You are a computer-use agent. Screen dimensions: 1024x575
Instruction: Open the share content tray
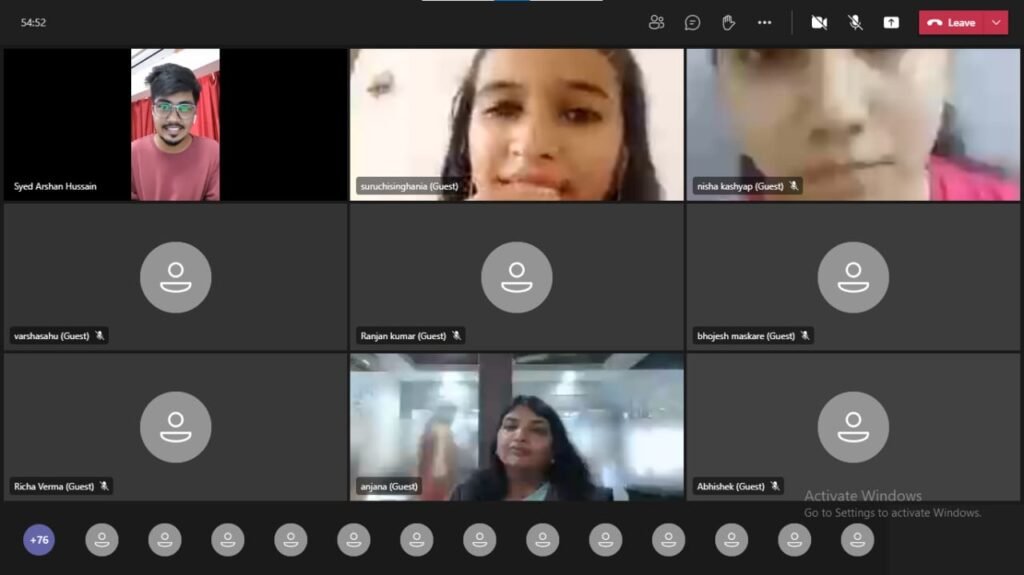[x=891, y=22]
